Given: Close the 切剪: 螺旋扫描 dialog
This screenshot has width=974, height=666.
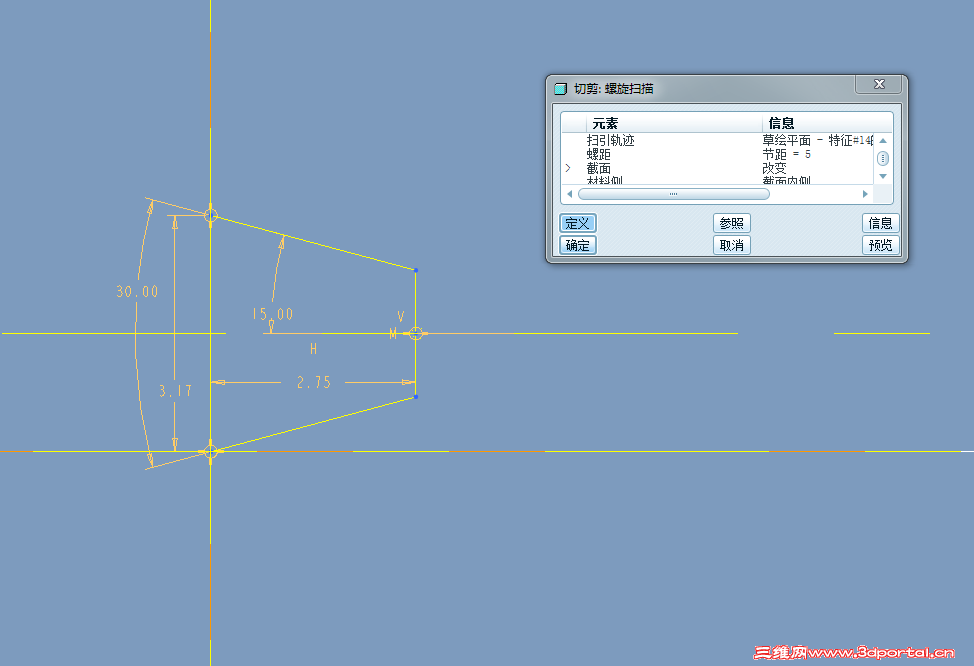Looking at the screenshot, I should tap(878, 84).
